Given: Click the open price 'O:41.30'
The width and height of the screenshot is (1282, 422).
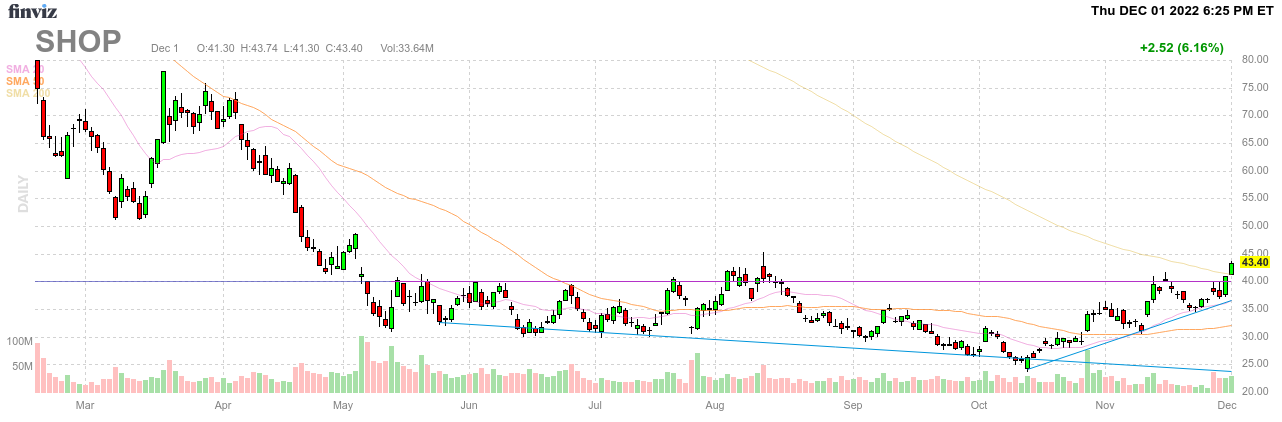Looking at the screenshot, I should (215, 48).
